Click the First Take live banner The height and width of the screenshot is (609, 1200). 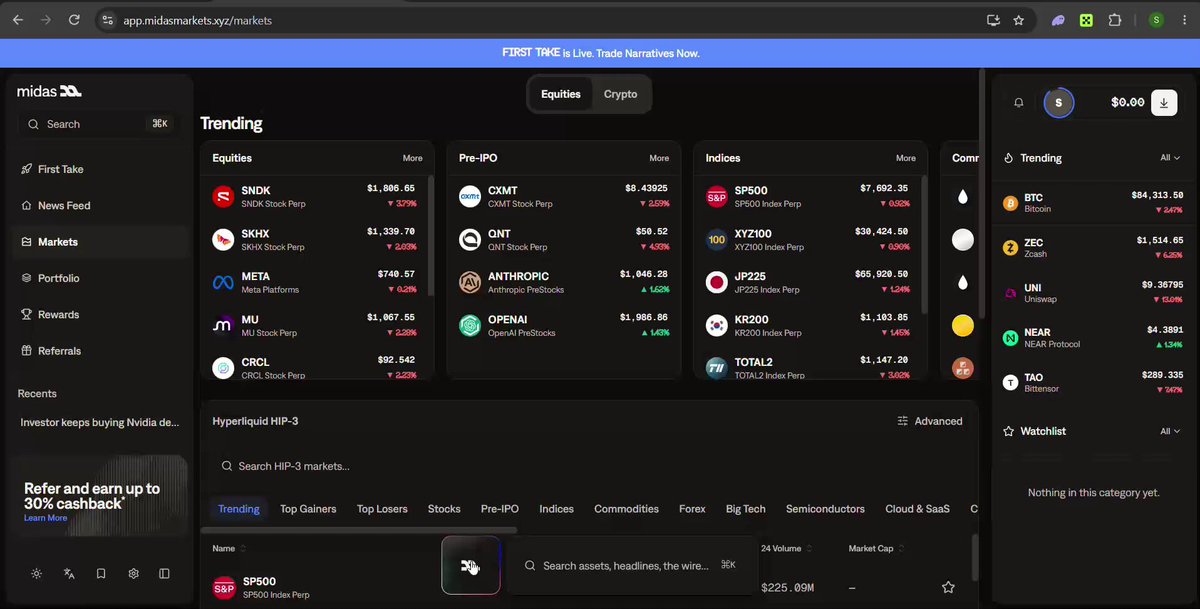click(x=600, y=53)
